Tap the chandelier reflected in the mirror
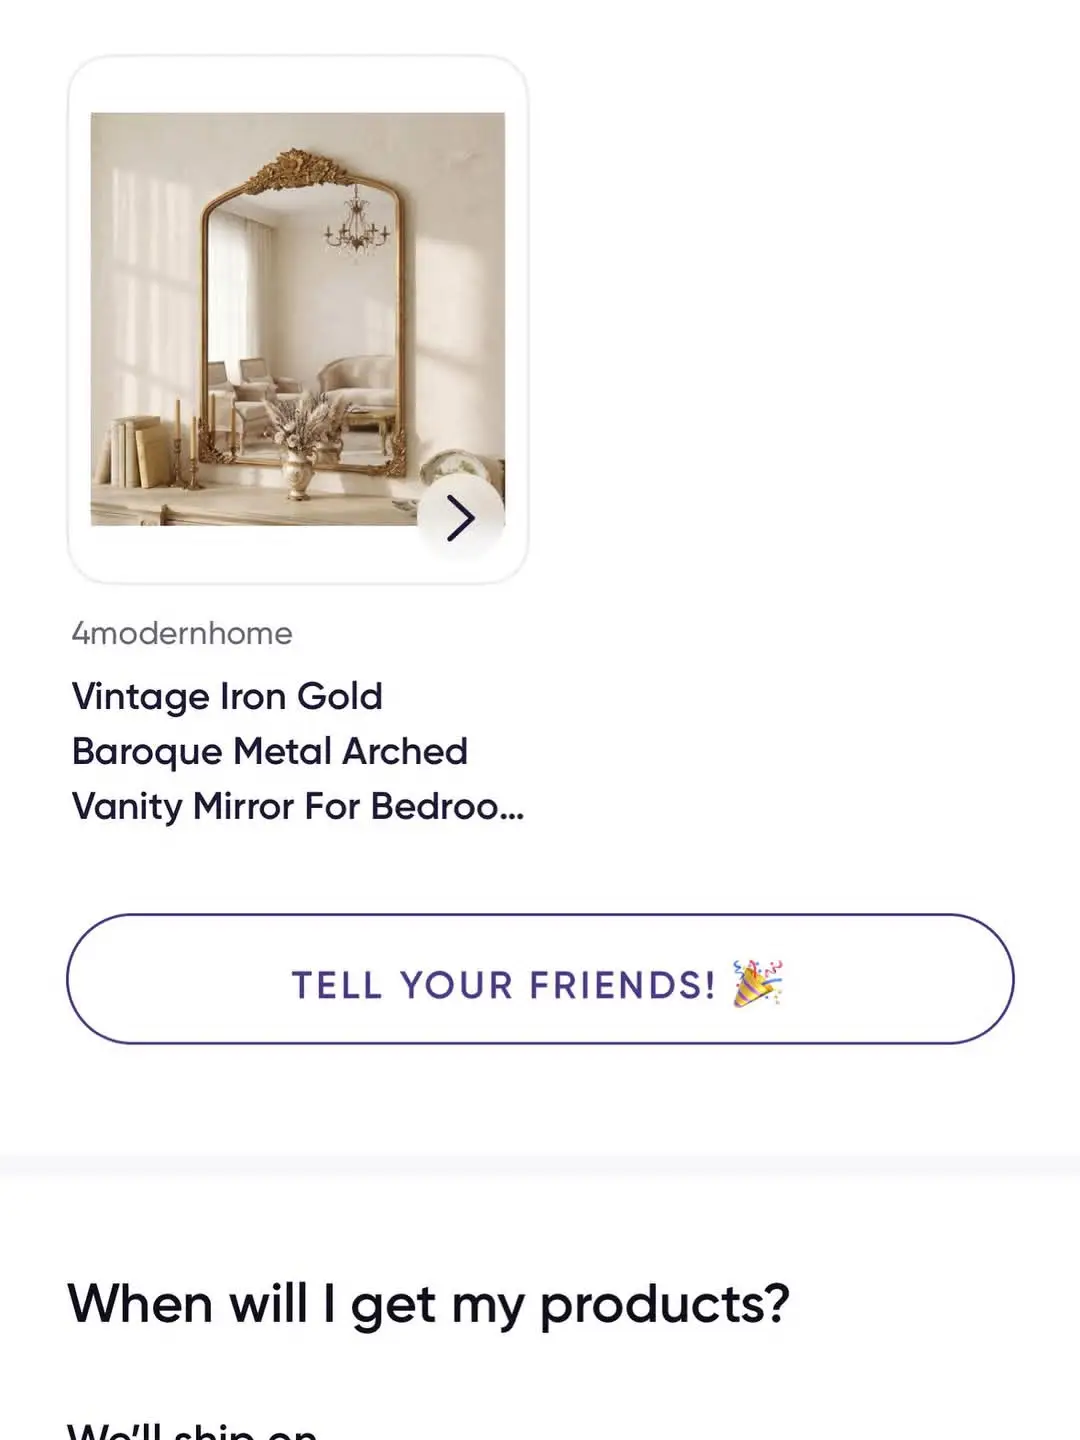 (355, 226)
